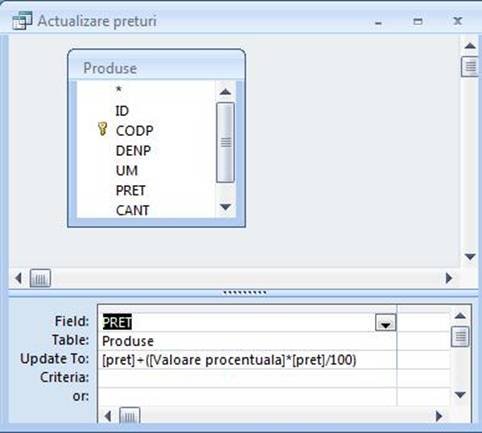Click the design grid scroll-down arrow
Image resolution: width=482 pixels, height=433 pixels.
[x=460, y=395]
